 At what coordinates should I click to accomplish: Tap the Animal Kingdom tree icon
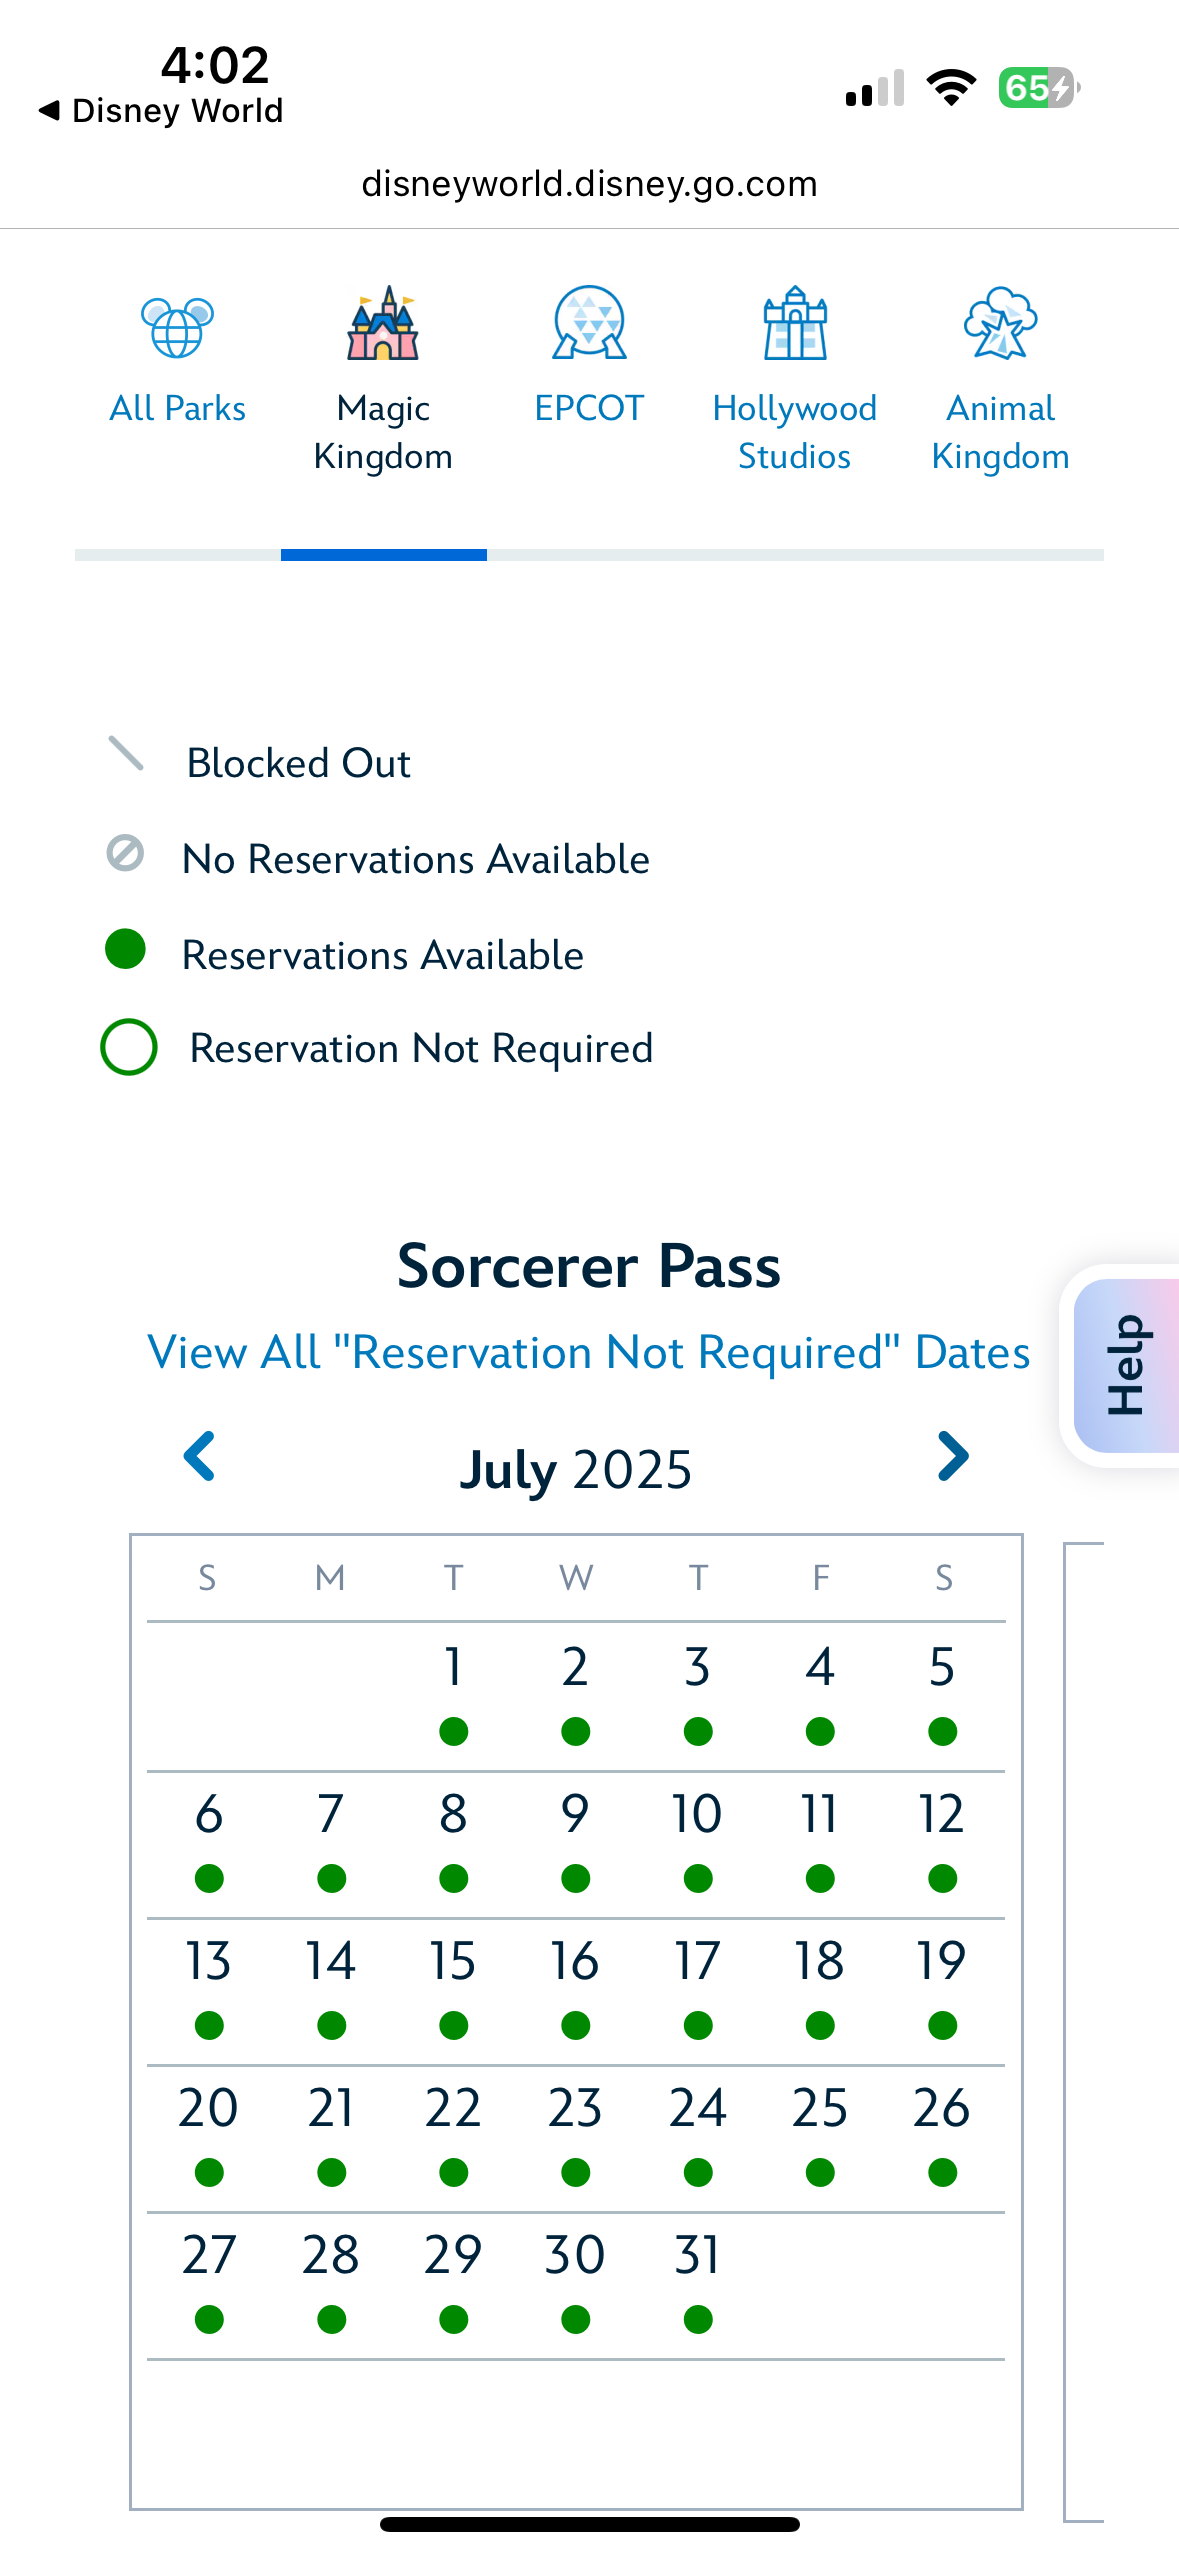pos(1000,324)
